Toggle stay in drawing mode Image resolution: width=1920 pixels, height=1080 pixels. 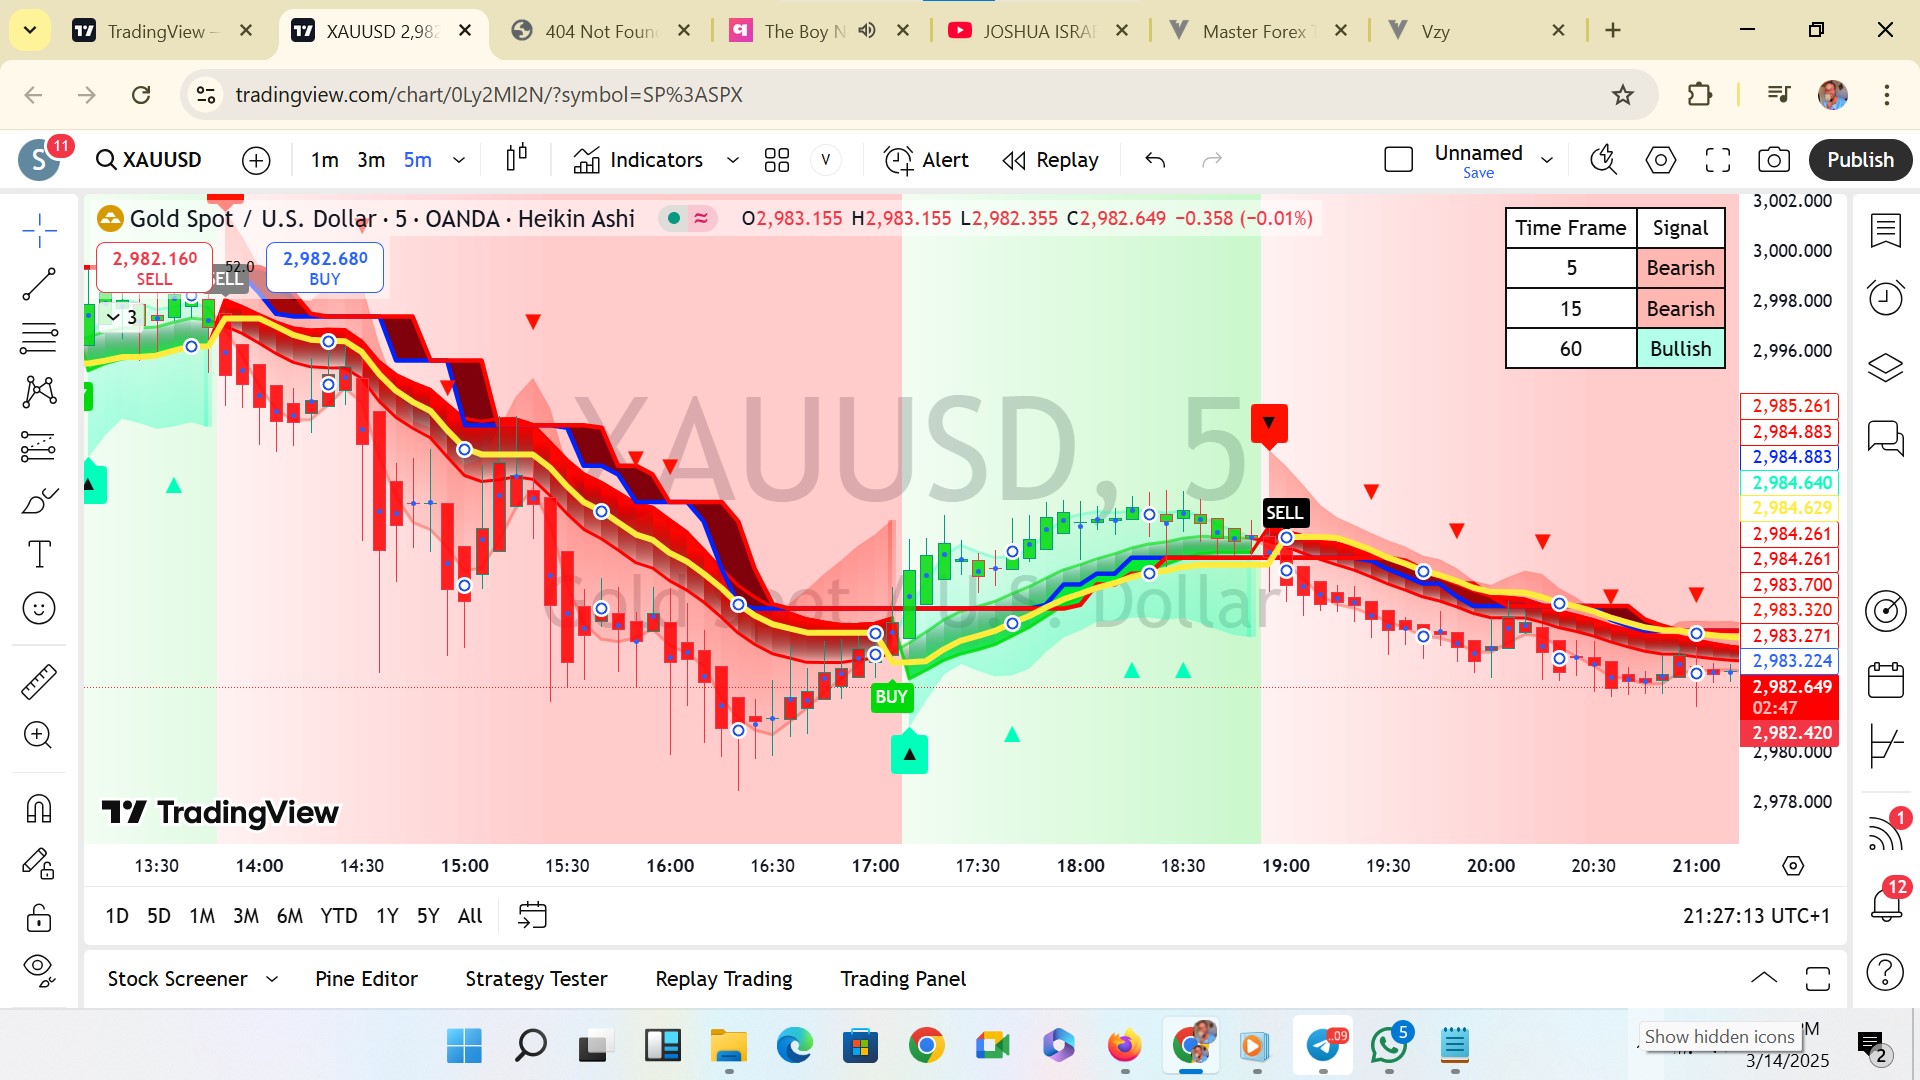pos(39,862)
